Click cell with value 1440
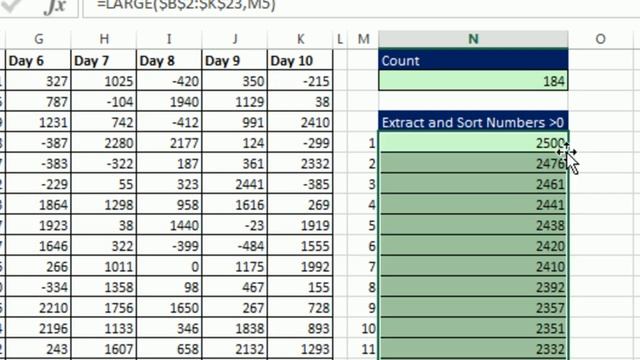Image resolution: width=640 pixels, height=360 pixels. tap(169, 225)
